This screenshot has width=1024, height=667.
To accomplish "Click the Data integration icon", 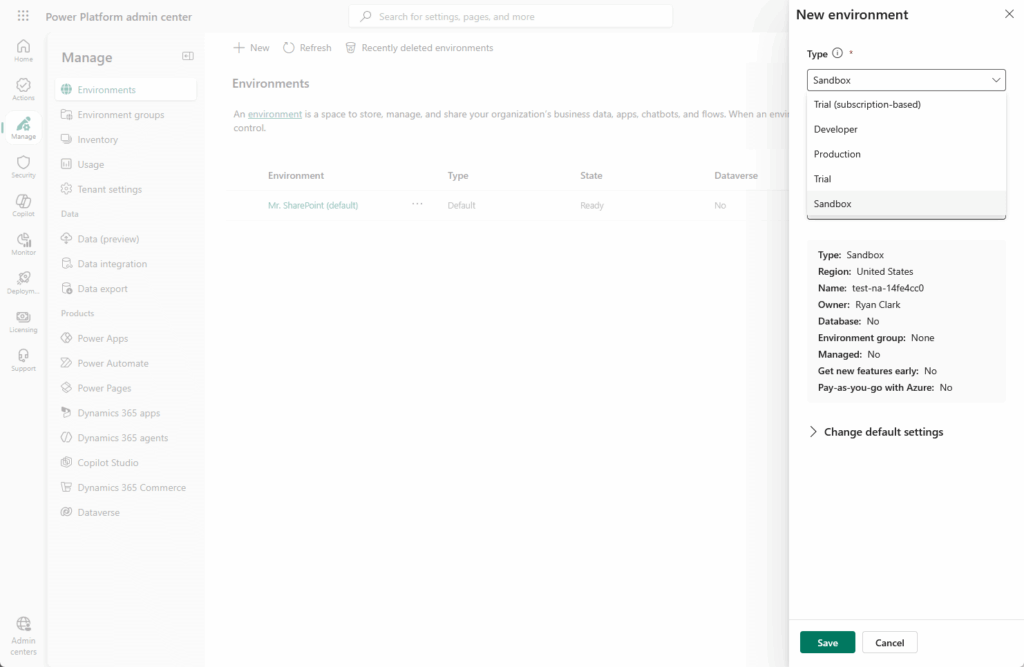I will point(67,263).
